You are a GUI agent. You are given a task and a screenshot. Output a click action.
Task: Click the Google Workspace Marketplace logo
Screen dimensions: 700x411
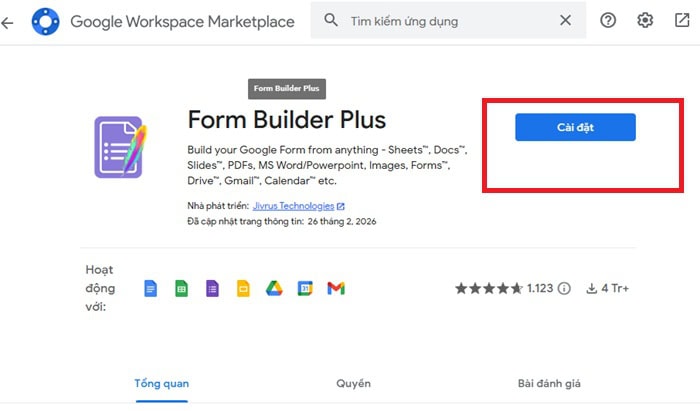[x=43, y=21]
